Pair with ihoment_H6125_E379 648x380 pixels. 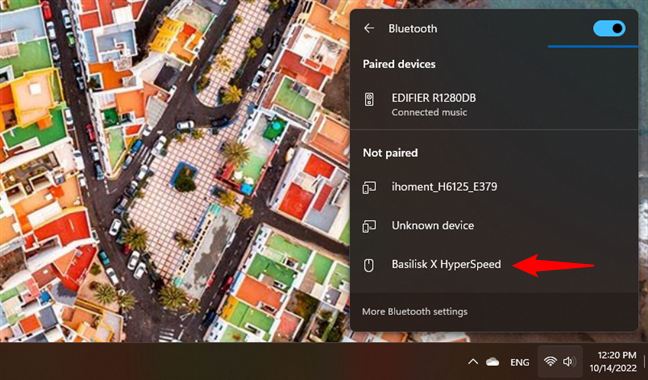(494, 187)
